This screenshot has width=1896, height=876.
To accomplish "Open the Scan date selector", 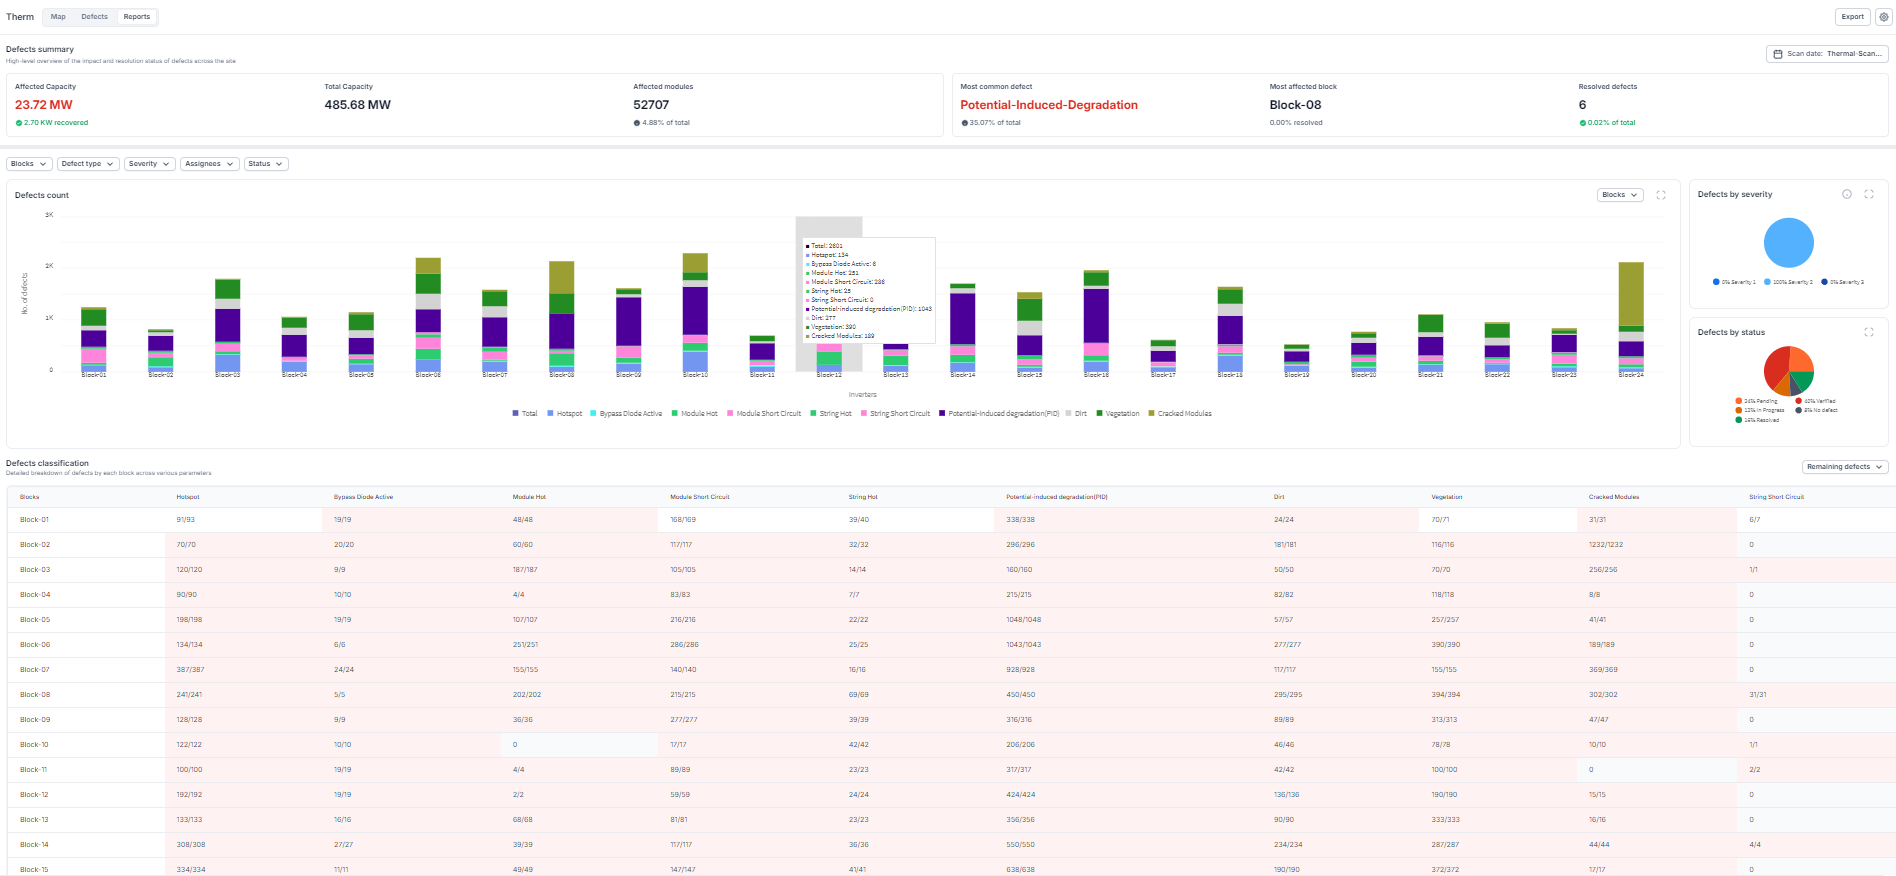I will (x=1828, y=54).
